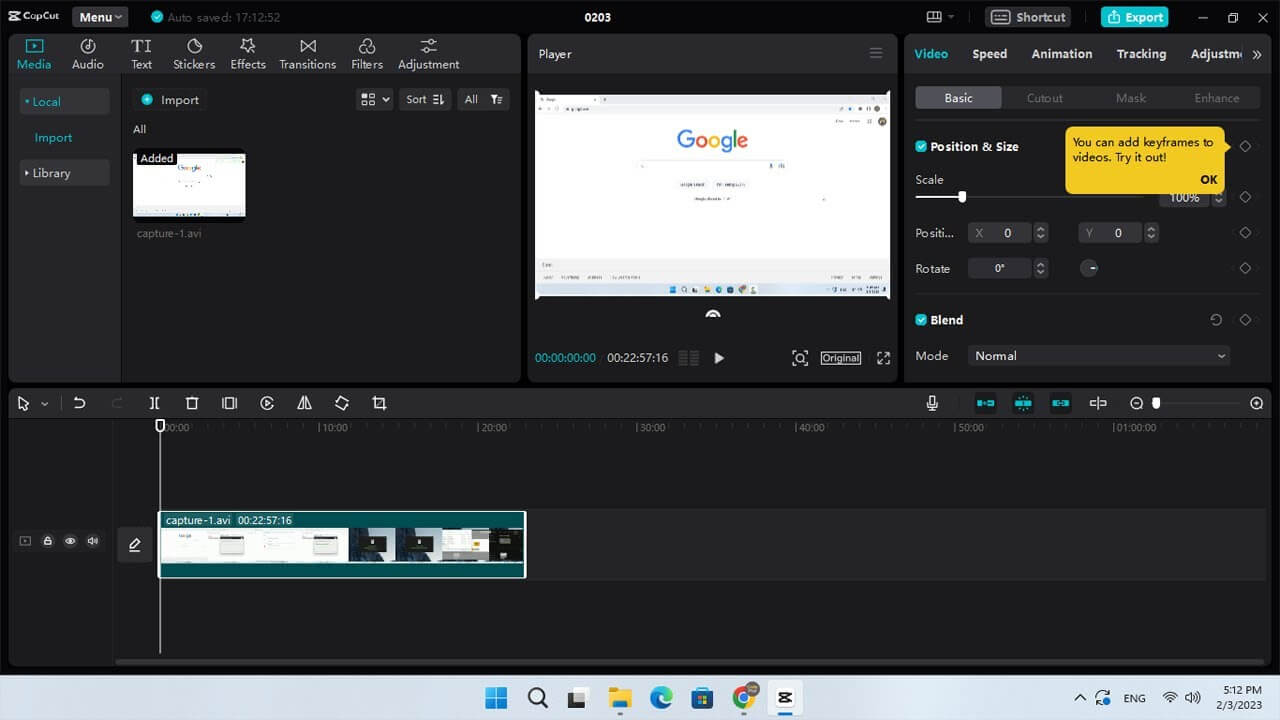This screenshot has height=720, width=1280.
Task: Click the edit cover pencil icon on the track
Action: coord(135,545)
